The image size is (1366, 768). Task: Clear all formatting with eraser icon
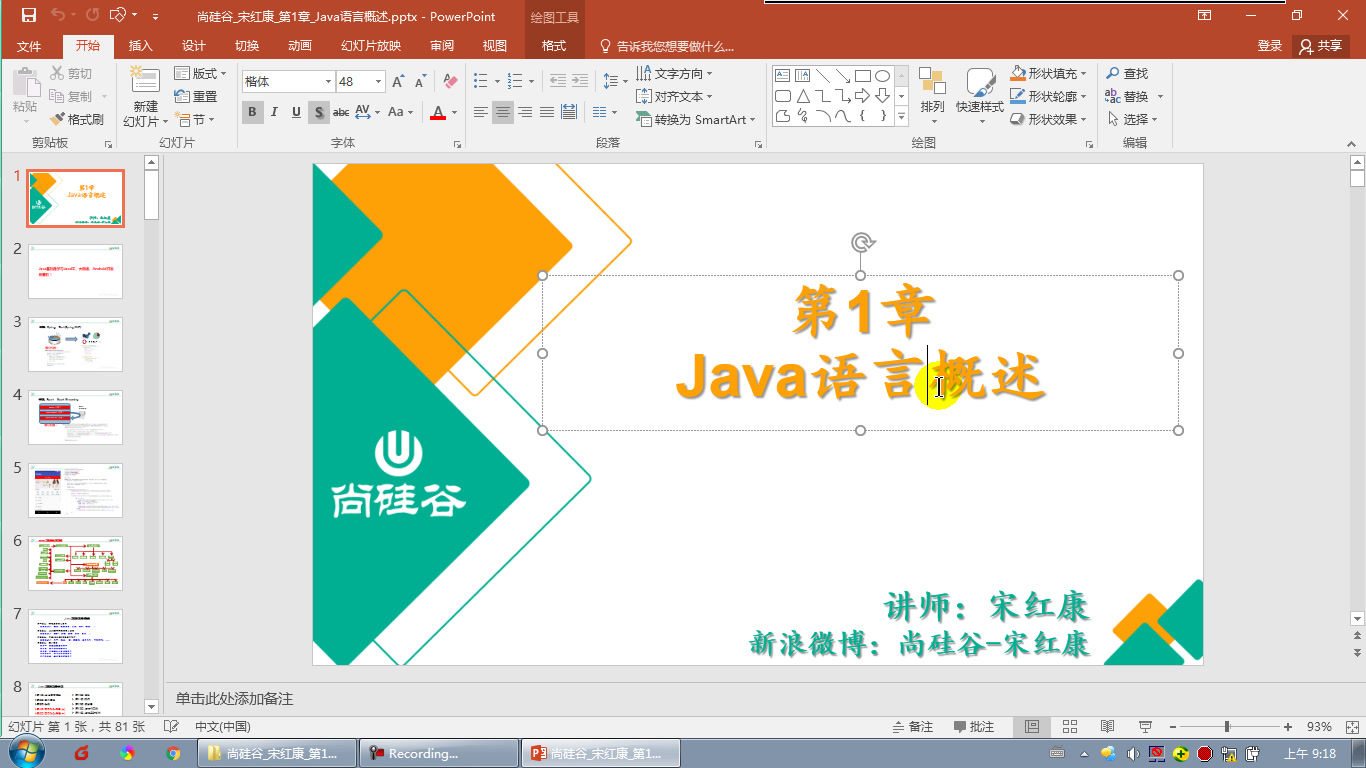(x=449, y=82)
